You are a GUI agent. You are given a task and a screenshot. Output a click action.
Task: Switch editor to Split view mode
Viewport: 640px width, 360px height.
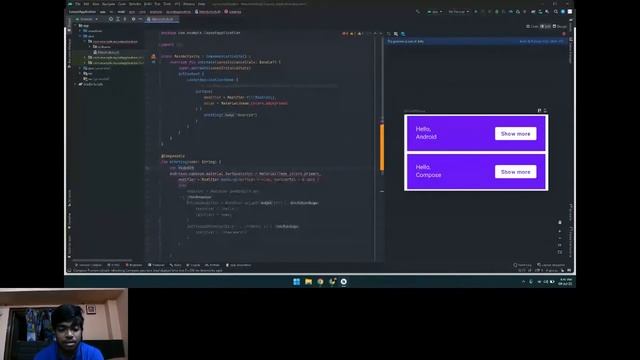(x=545, y=27)
